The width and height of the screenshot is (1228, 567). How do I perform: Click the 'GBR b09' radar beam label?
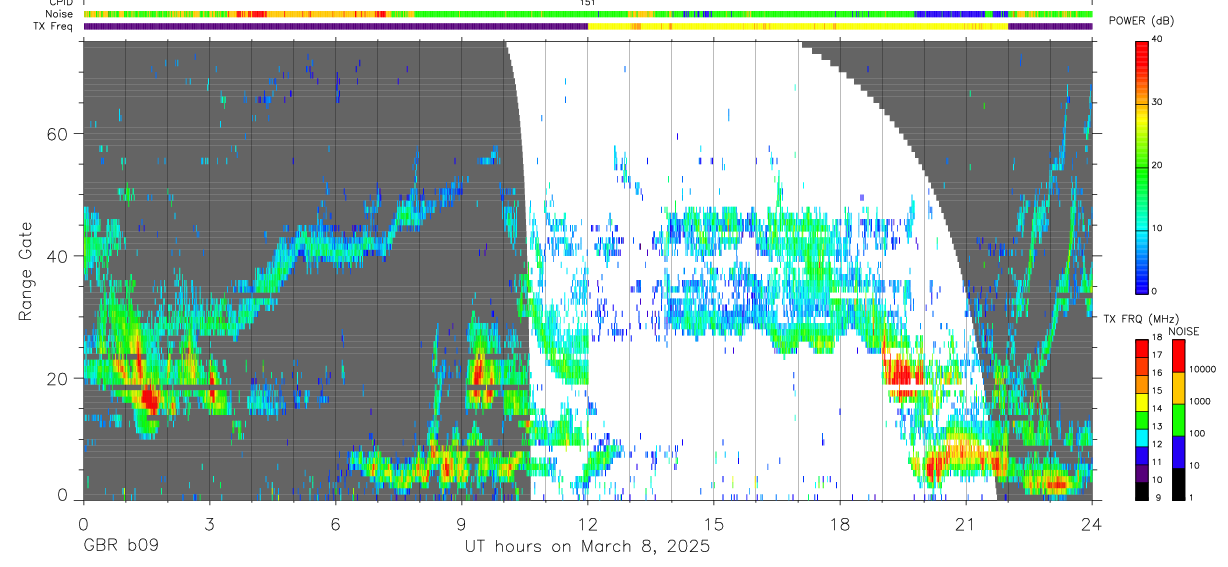coord(120,547)
